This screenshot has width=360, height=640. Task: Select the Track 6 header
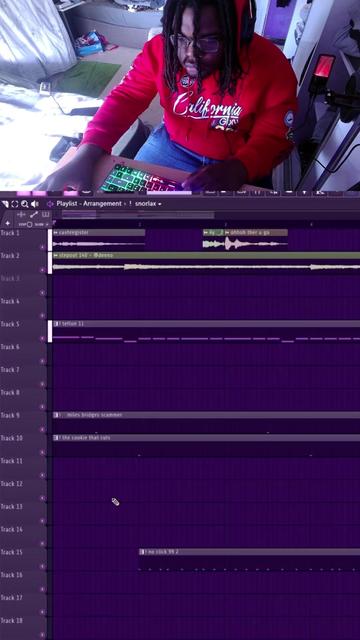(23, 353)
